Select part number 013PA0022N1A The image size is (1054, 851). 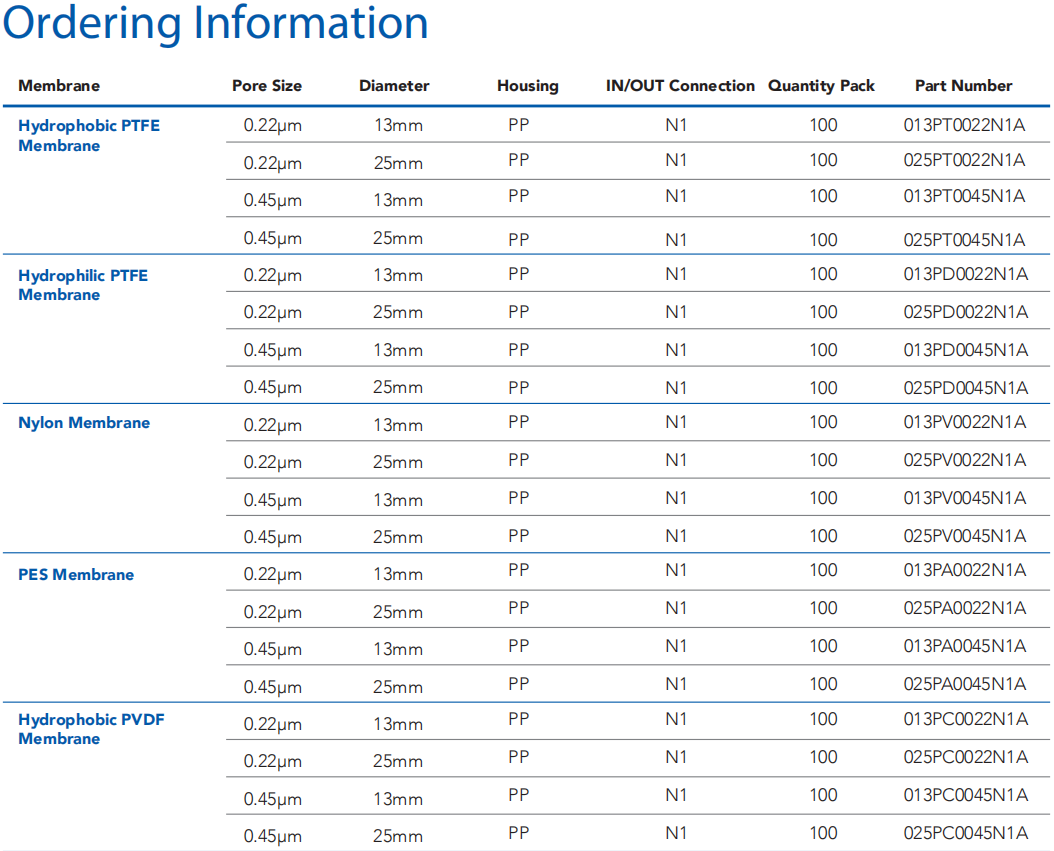pyautogui.click(x=965, y=570)
